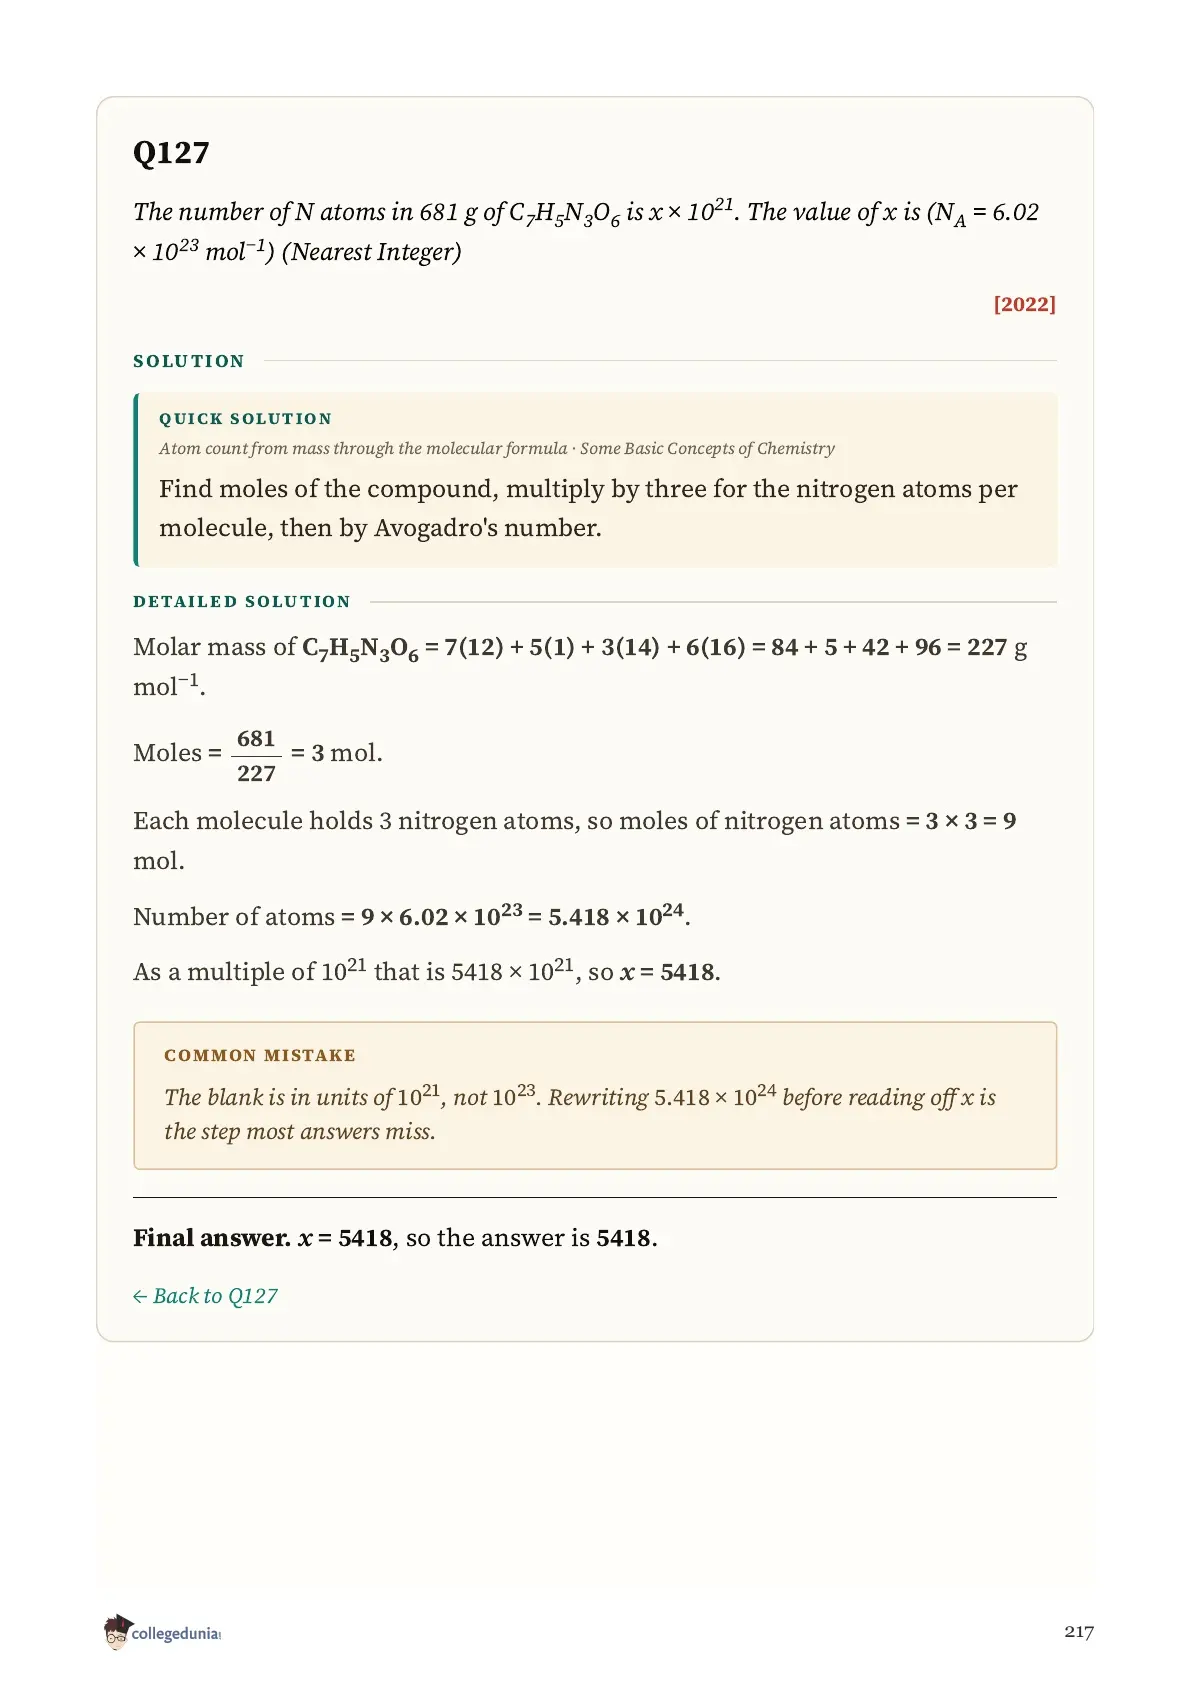
Task: Click the page number 217
Action: click(x=1079, y=1632)
